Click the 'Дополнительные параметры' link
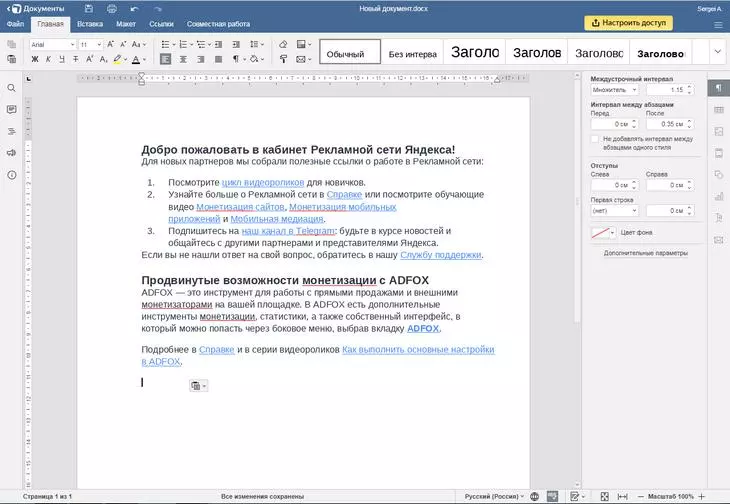 point(645,253)
